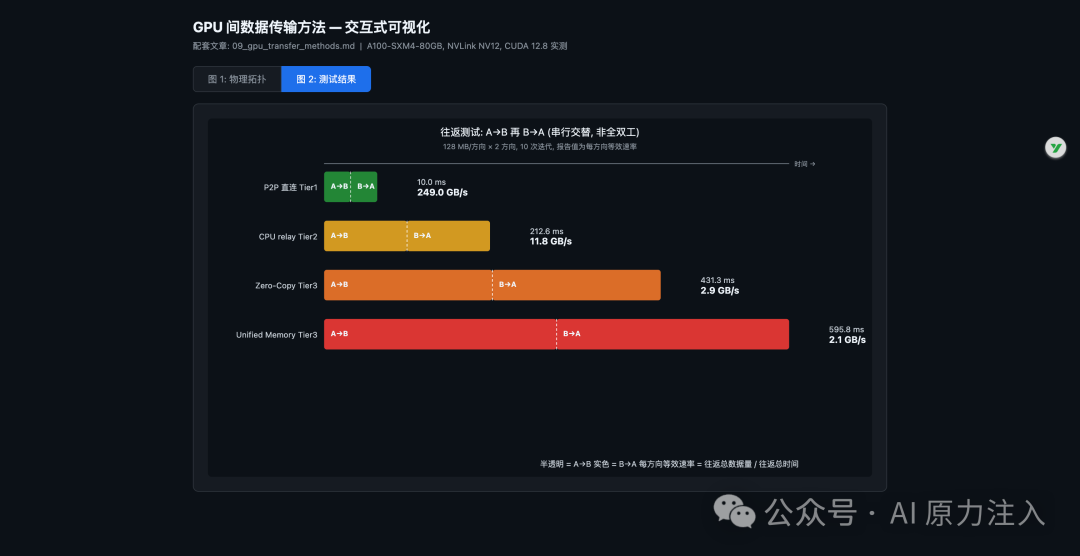Click the 595.8 ms value
The image size is (1080, 556).
coord(846,329)
